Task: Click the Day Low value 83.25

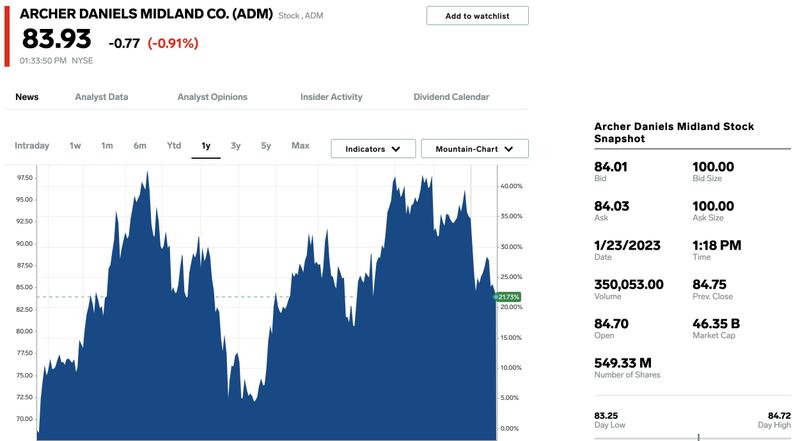Action: pyautogui.click(x=606, y=416)
